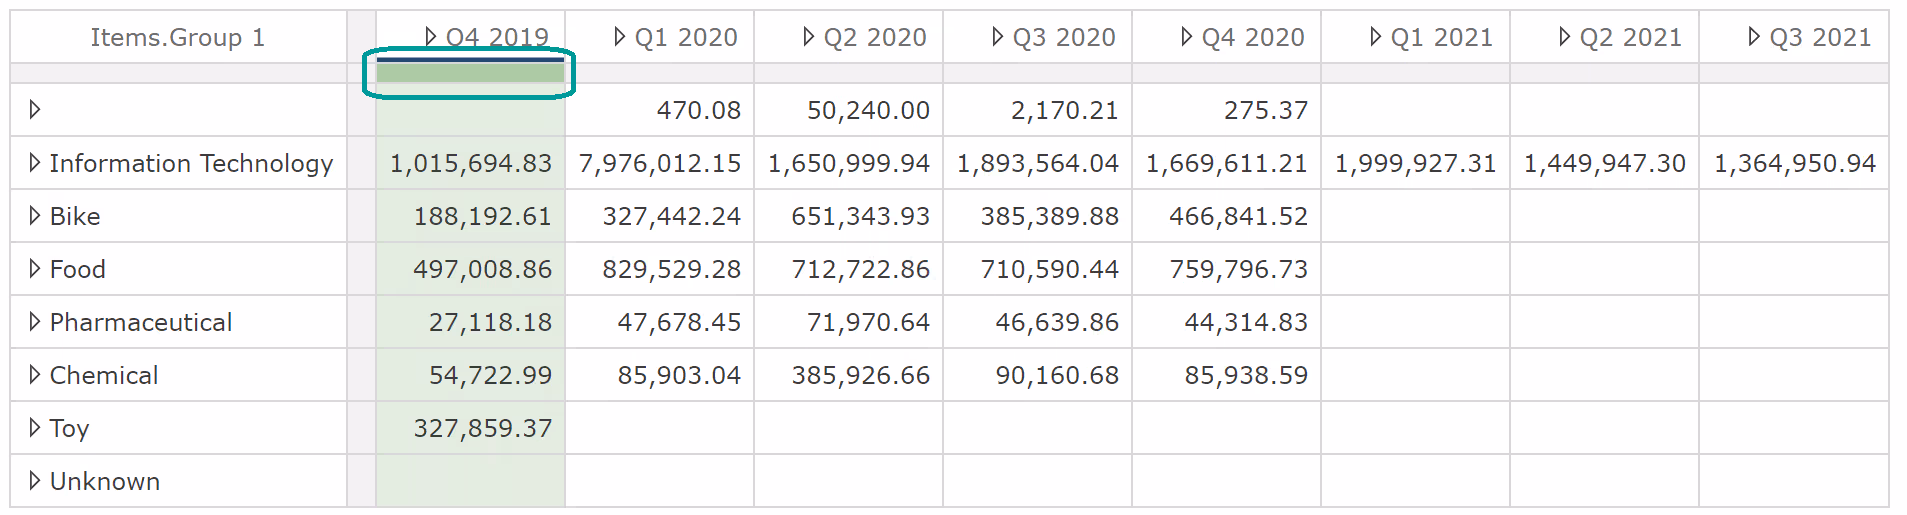Viewport: 1907px width, 515px height.
Task: Expand the Q2 2020 column arrow
Action: pyautogui.click(x=809, y=37)
